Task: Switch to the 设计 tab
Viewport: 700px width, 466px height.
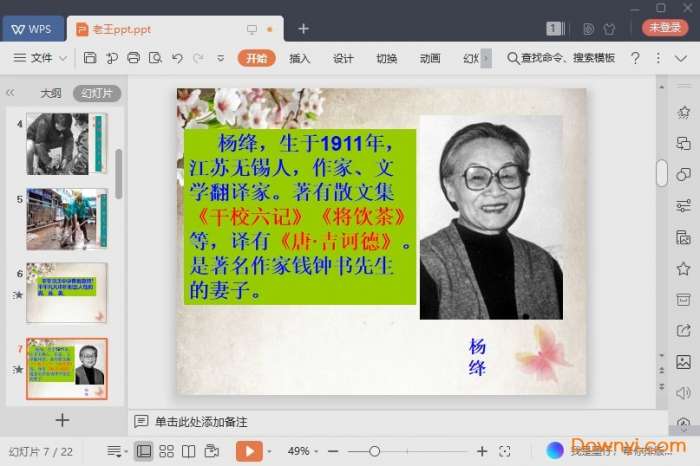Action: click(x=343, y=58)
